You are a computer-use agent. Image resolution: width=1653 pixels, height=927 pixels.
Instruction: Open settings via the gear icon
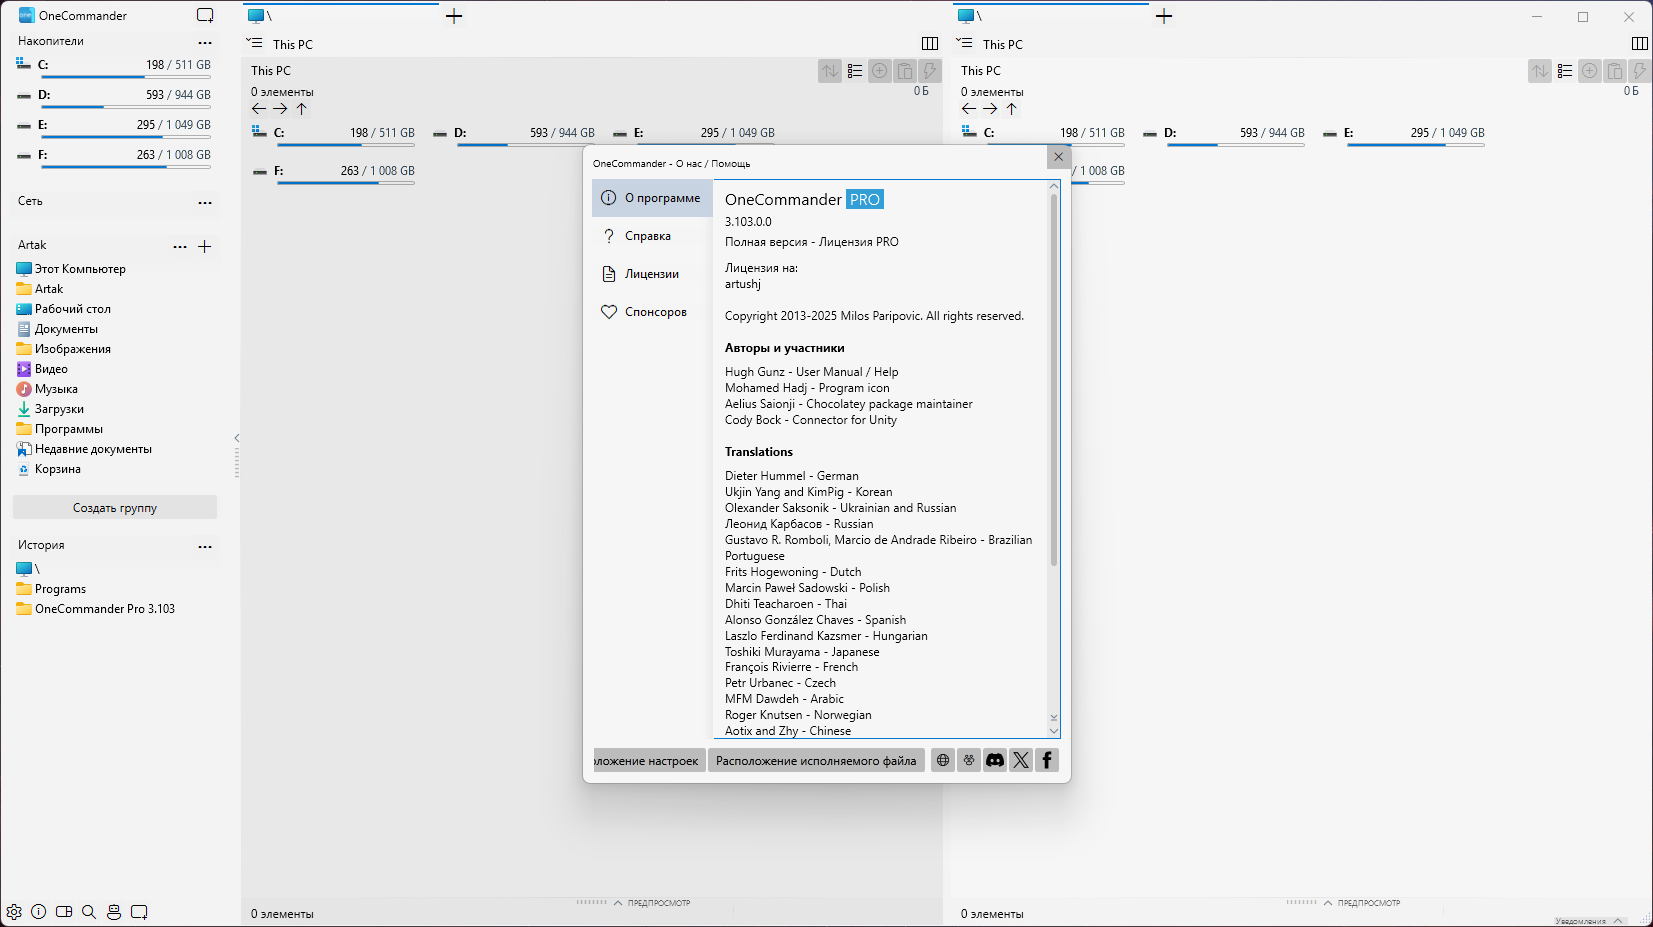[x=14, y=911]
